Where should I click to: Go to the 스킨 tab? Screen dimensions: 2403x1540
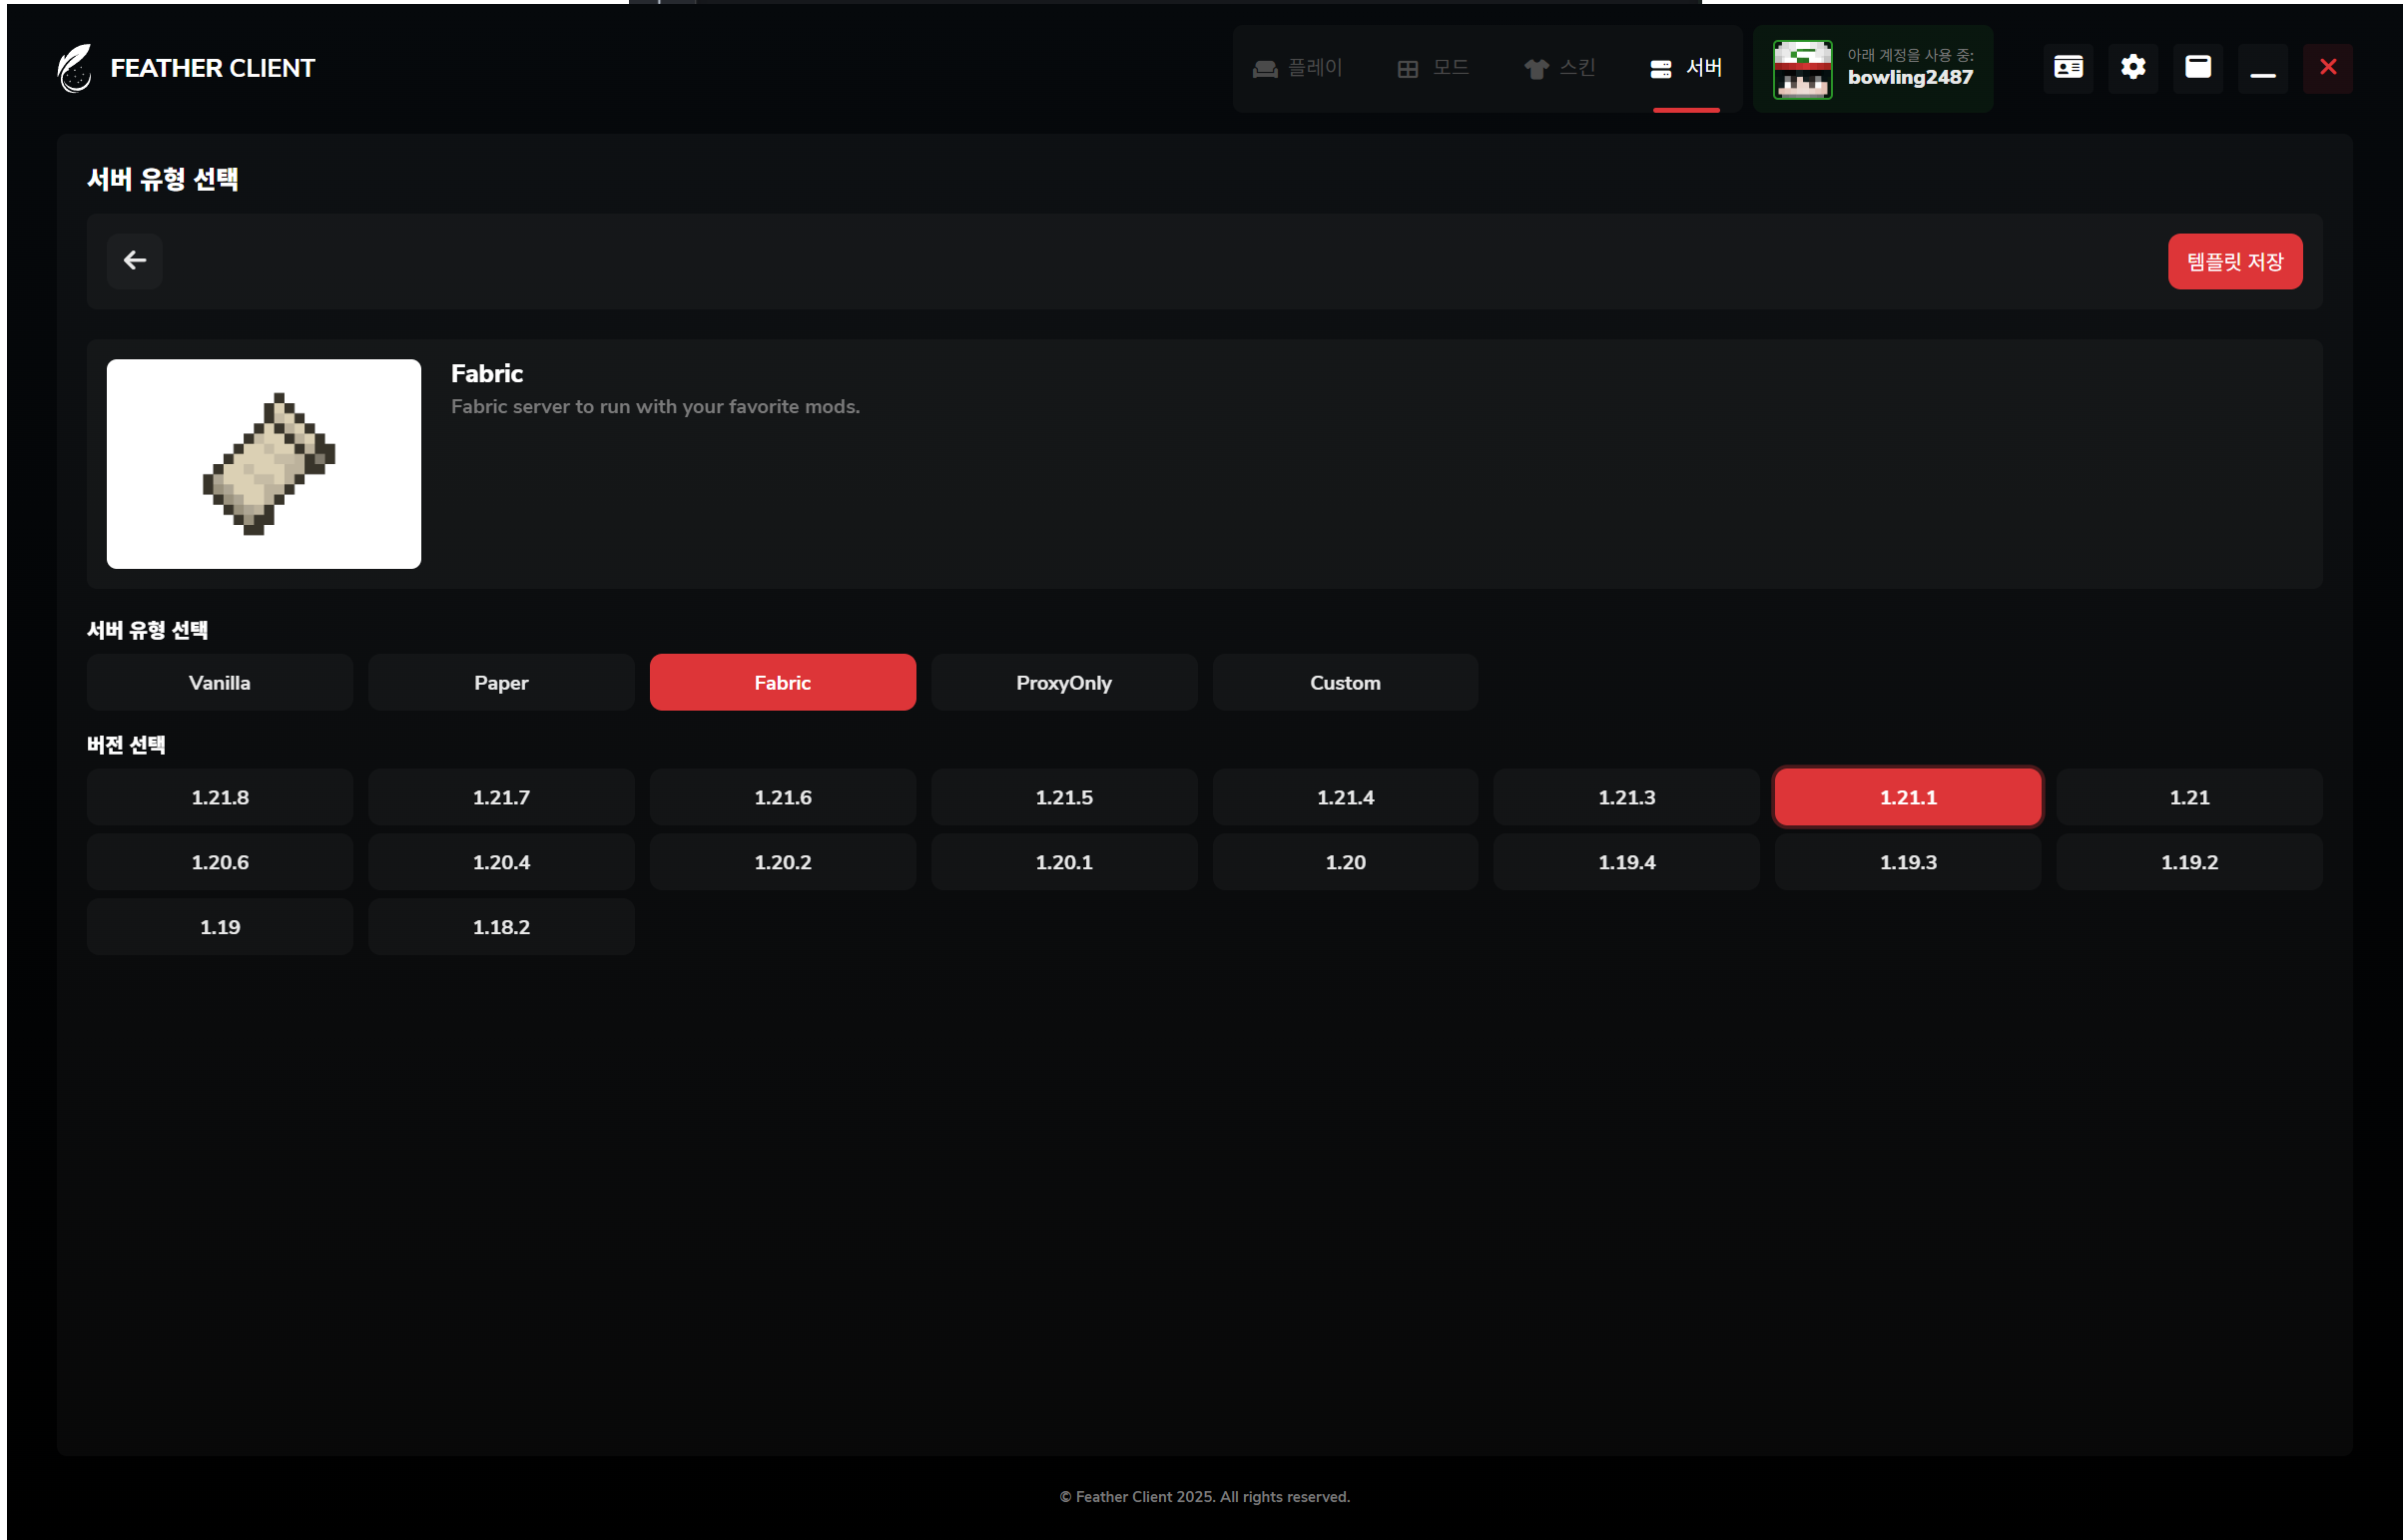pyautogui.click(x=1559, y=68)
